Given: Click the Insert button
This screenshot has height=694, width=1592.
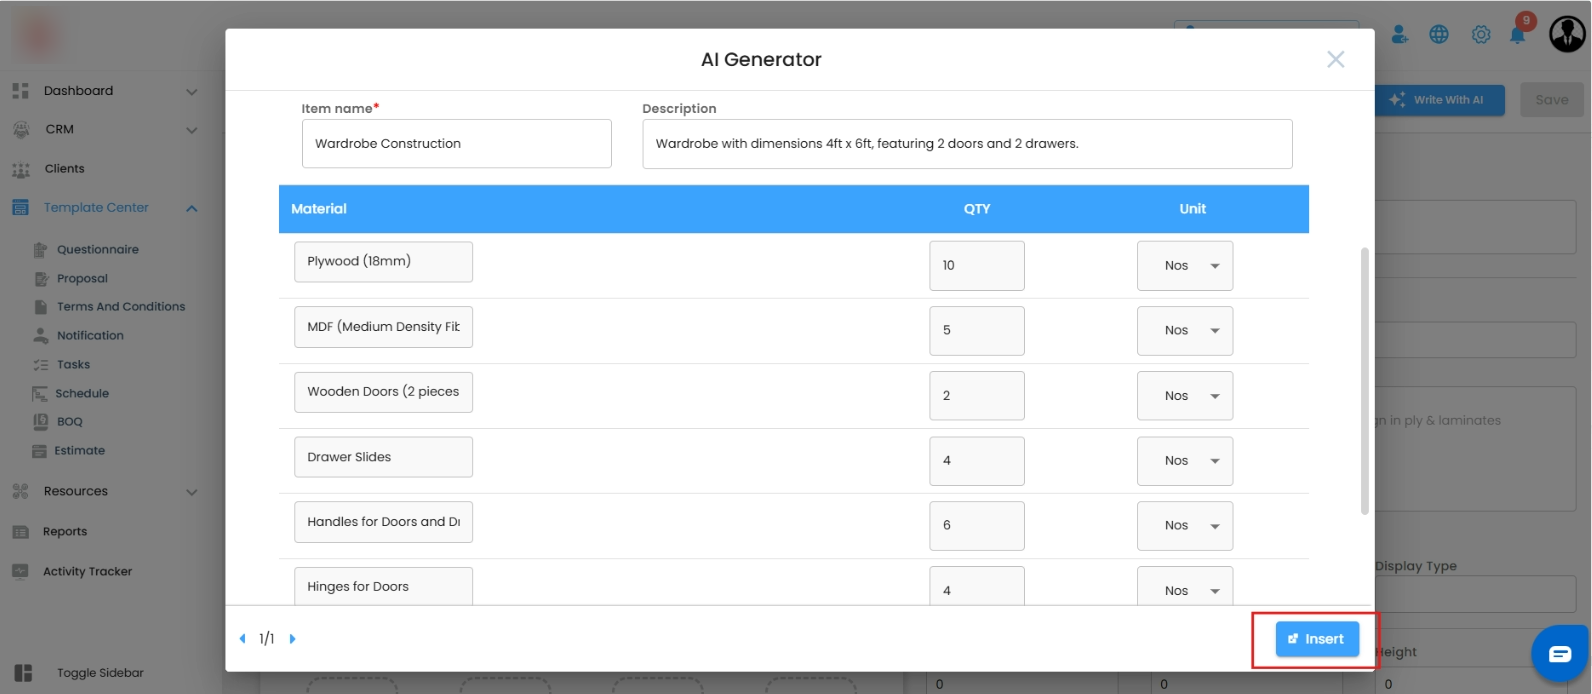Looking at the screenshot, I should tap(1317, 639).
